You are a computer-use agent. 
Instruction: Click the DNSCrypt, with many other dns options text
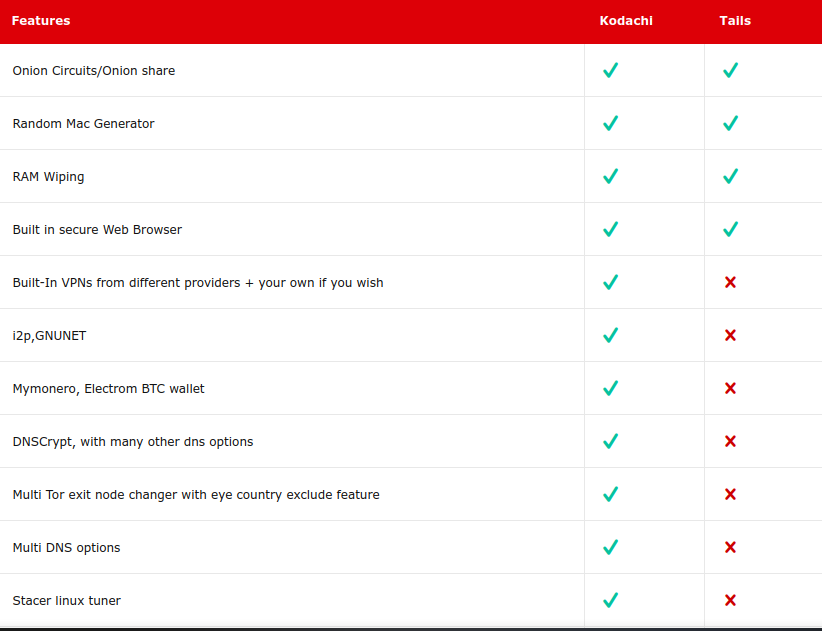click(133, 442)
